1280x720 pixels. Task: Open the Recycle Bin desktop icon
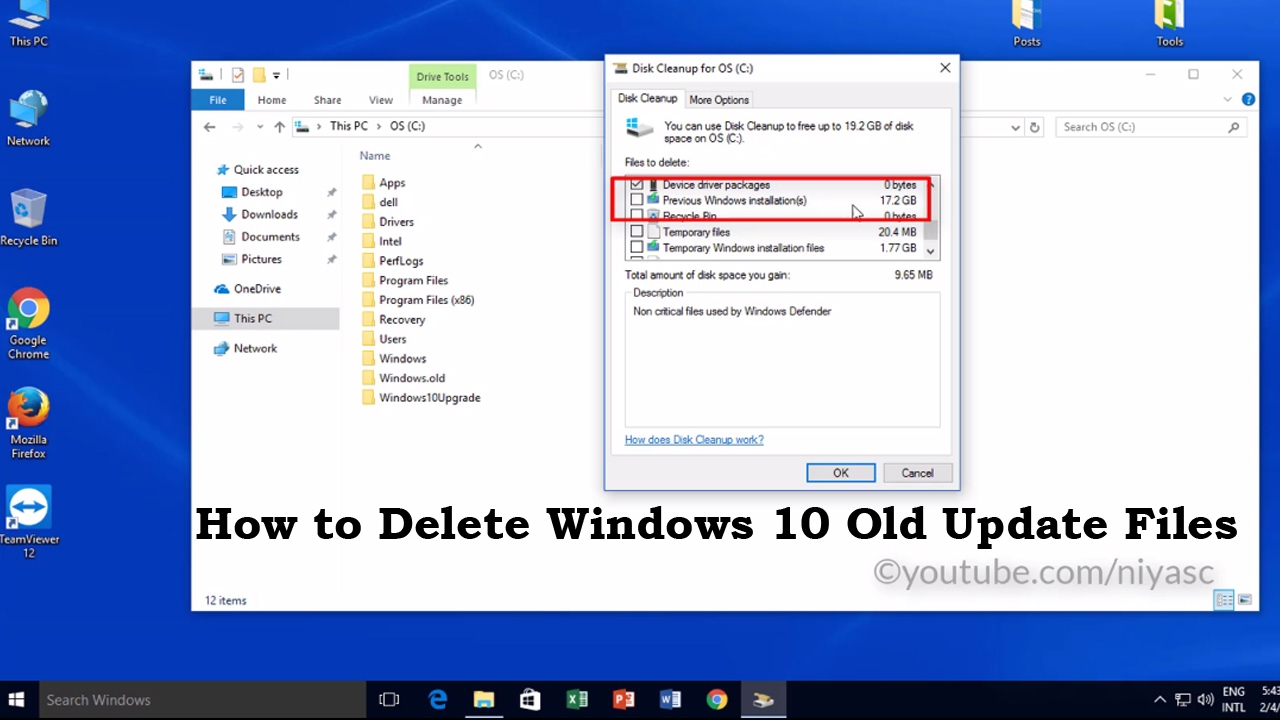(28, 218)
